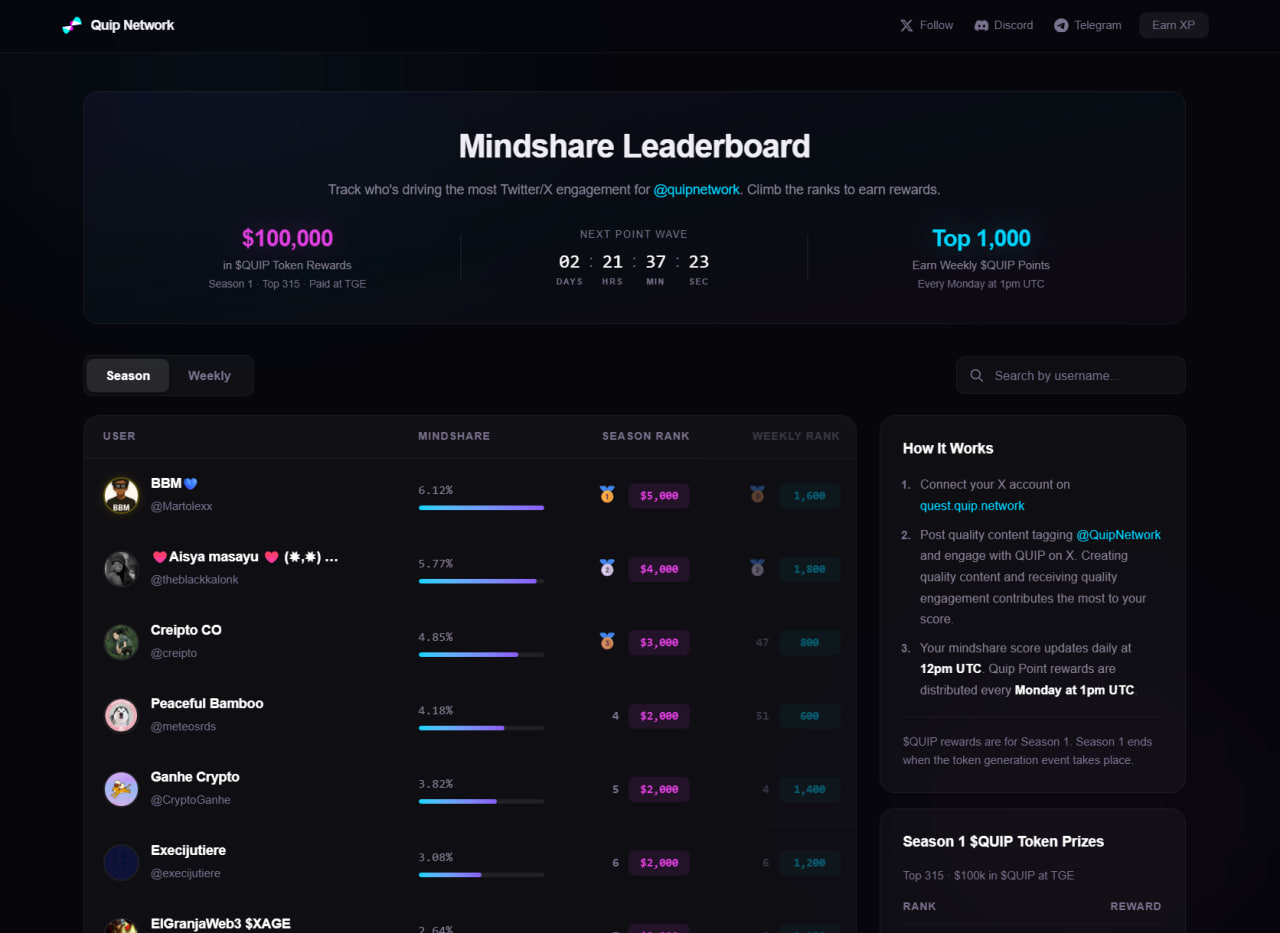Click Ganhe Crypto's 3.82% mindshare bar
This screenshot has height=933, width=1280.
481,802
